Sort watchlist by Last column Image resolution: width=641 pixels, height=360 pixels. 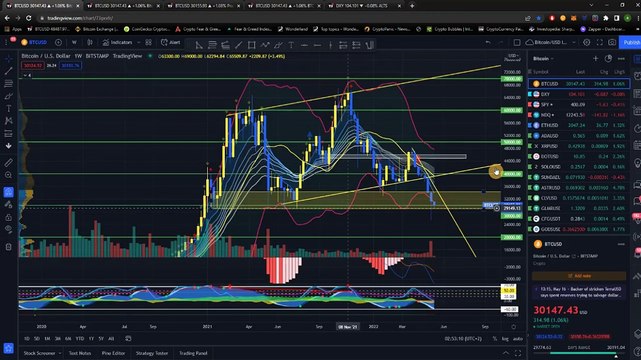(x=580, y=72)
